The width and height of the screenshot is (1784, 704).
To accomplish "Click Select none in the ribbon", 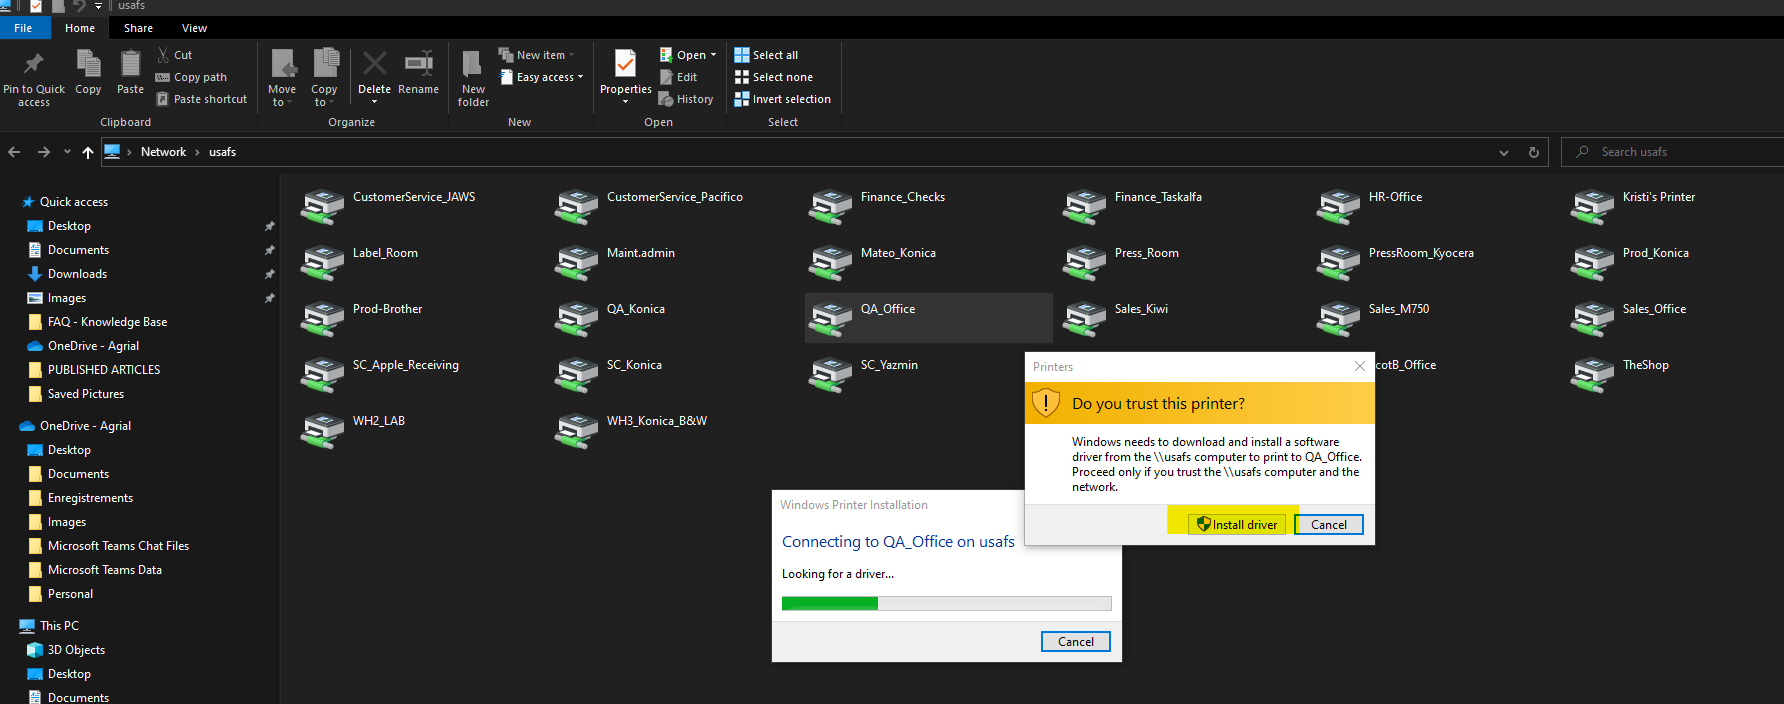I will tap(773, 77).
